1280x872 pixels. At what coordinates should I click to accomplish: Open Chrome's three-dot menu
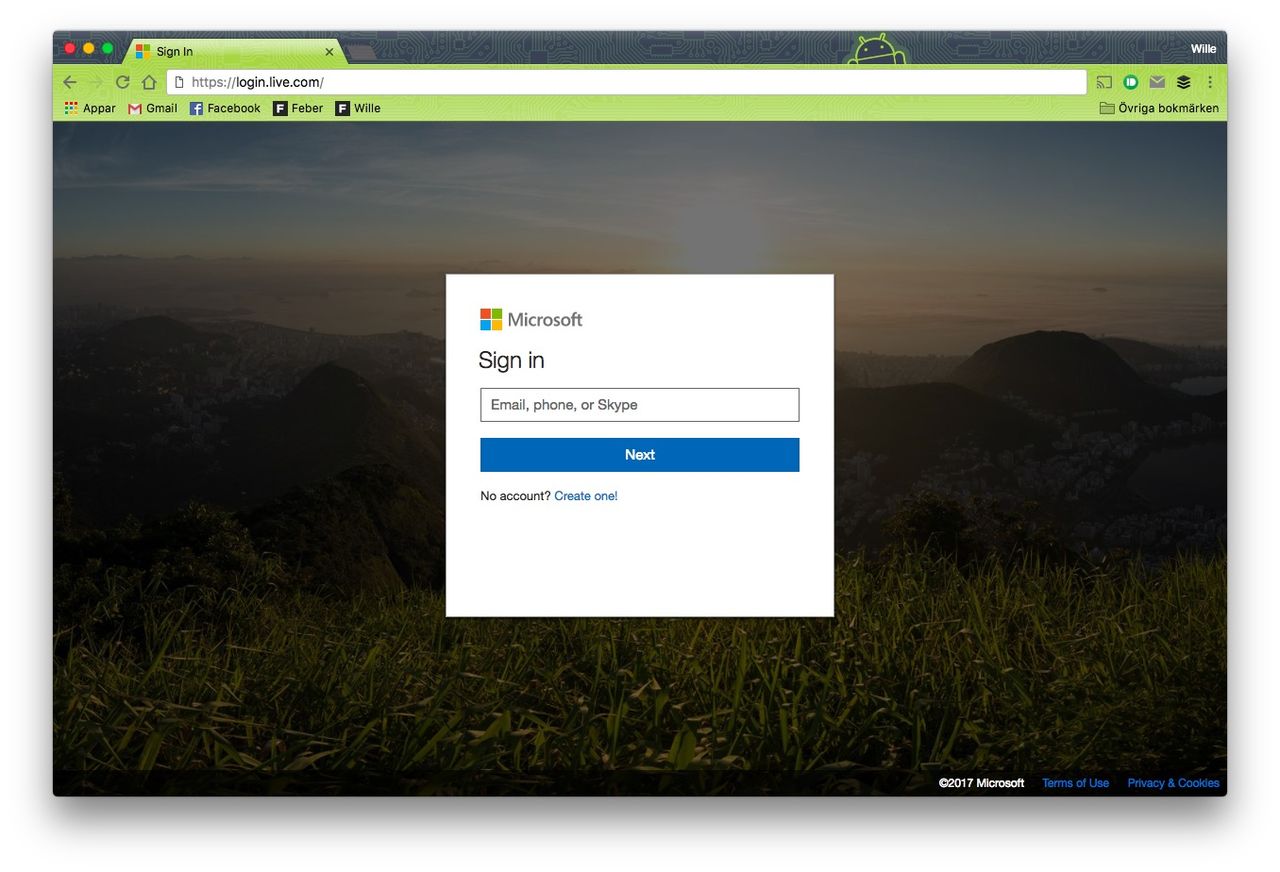click(x=1210, y=82)
